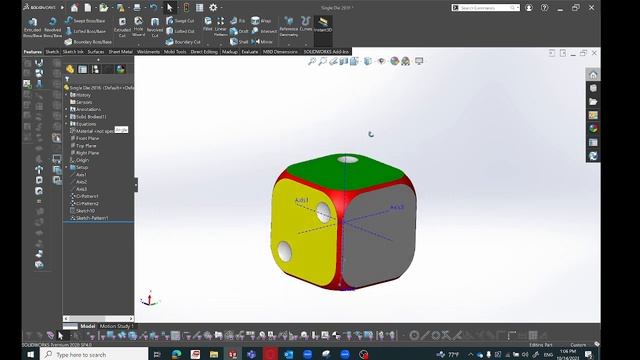
Task: Select the Extruded Cut tool
Action: click(x=122, y=27)
